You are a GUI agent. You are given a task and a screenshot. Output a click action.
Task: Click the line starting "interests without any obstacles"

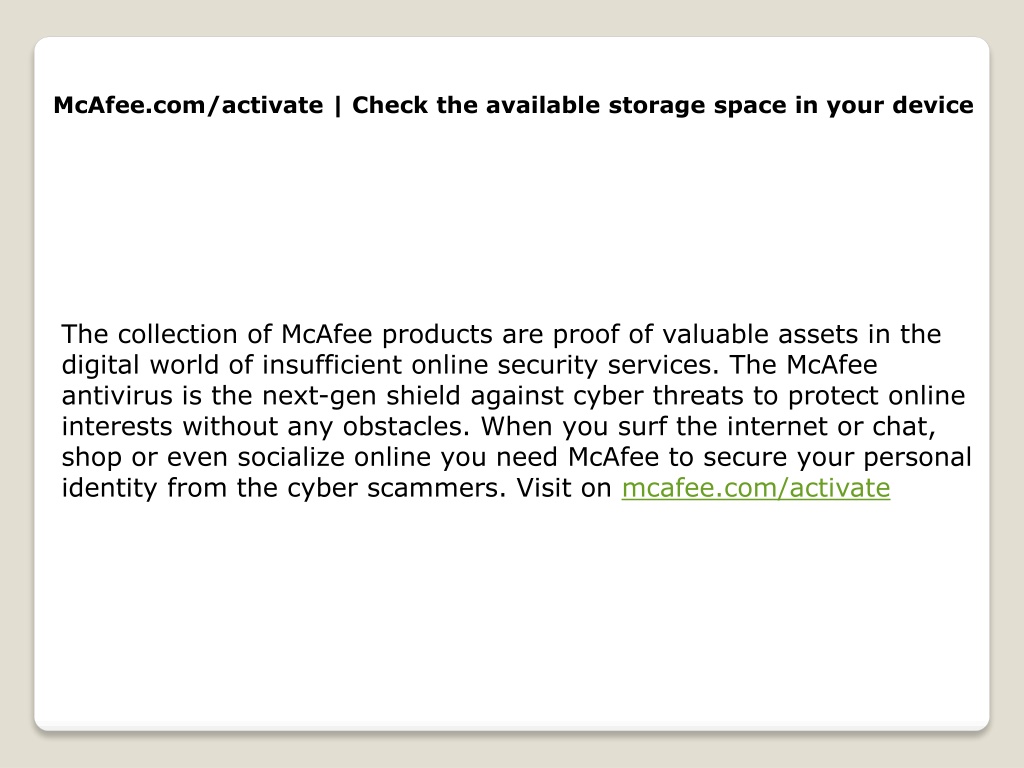[499, 426]
